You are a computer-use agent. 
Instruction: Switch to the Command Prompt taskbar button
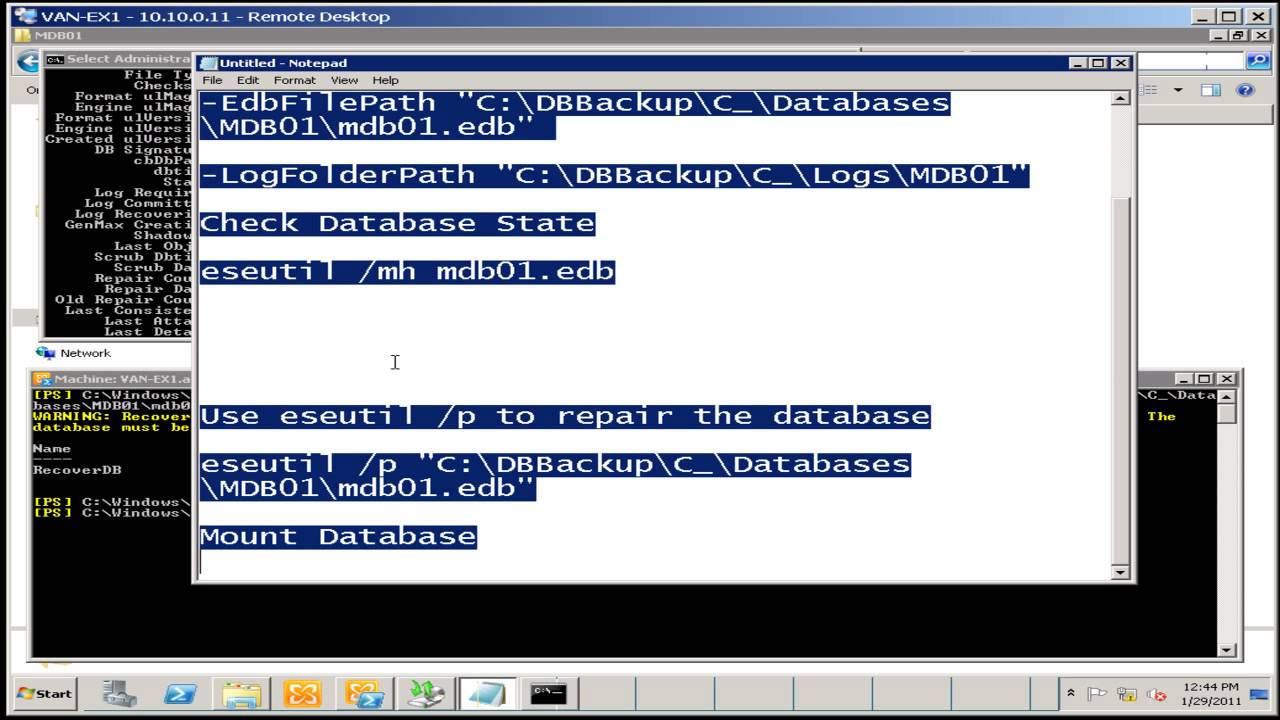(548, 693)
